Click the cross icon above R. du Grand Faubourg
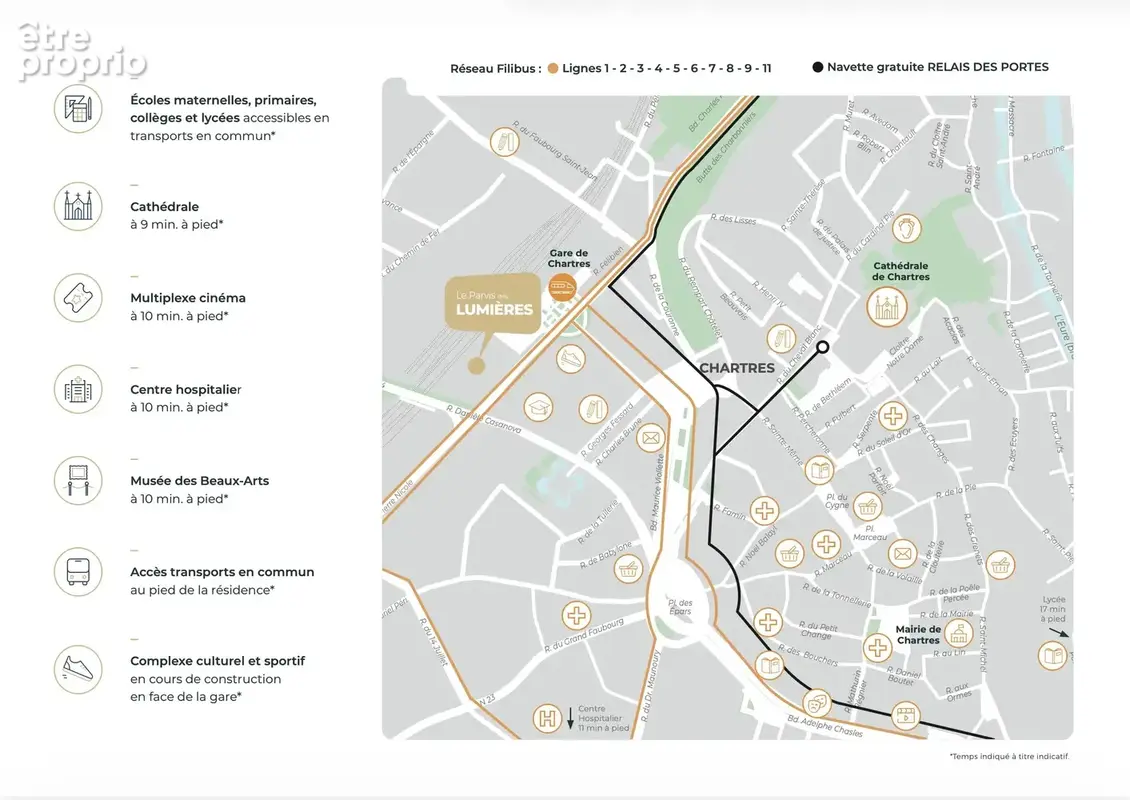 pos(577,615)
